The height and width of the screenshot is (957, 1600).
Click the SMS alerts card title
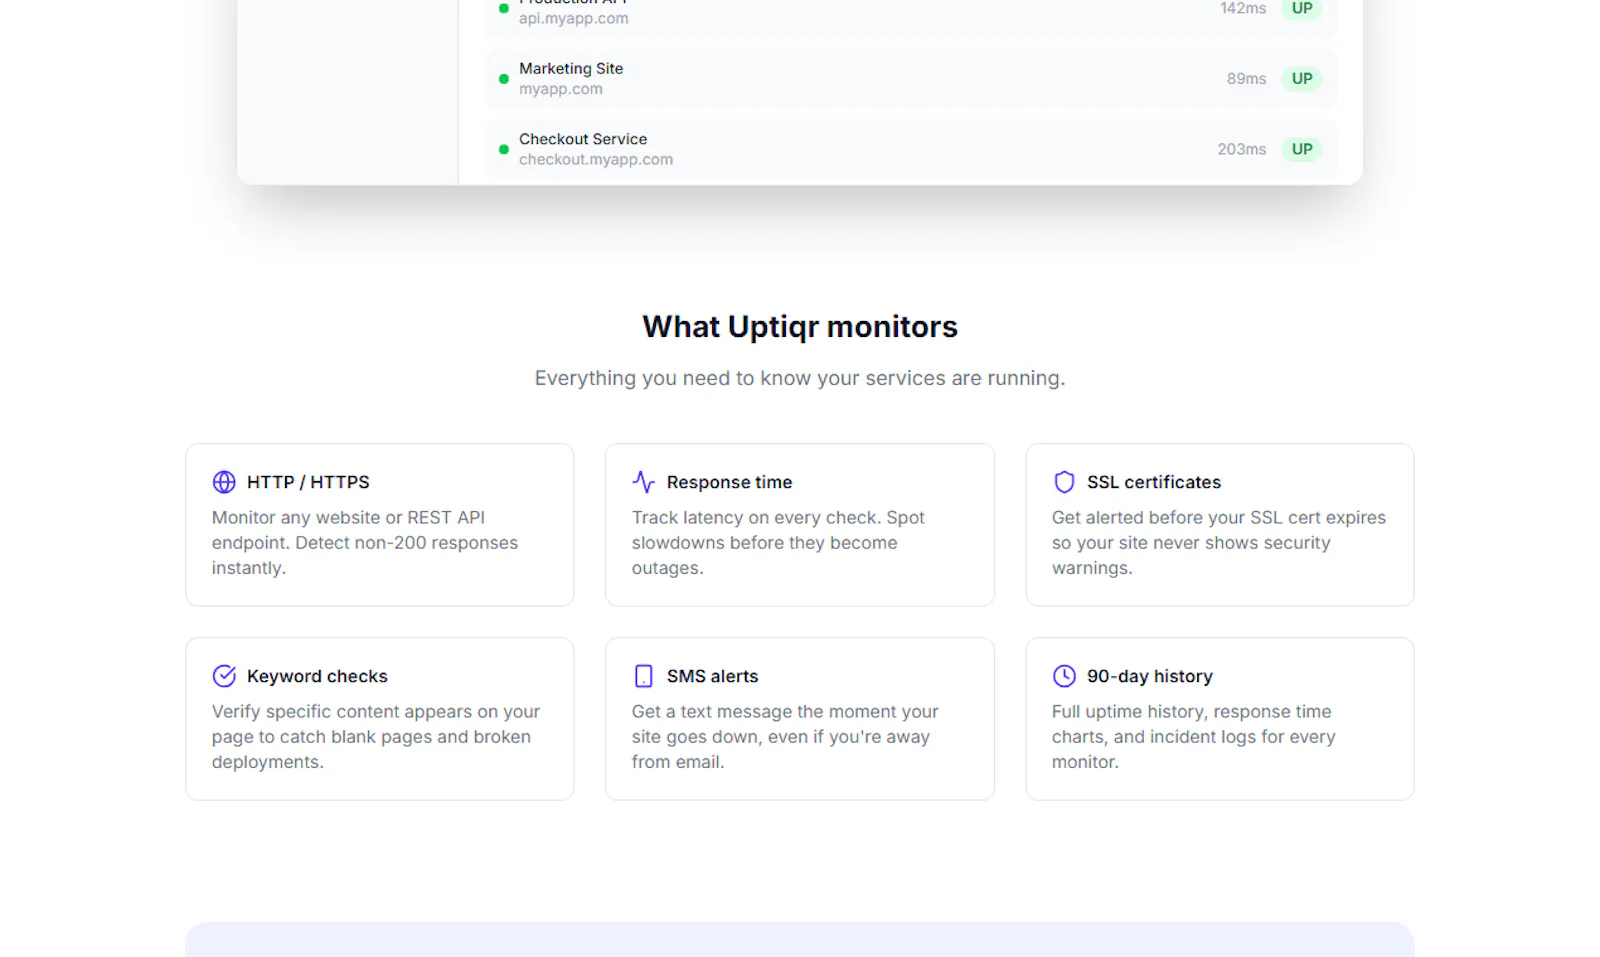[712, 676]
